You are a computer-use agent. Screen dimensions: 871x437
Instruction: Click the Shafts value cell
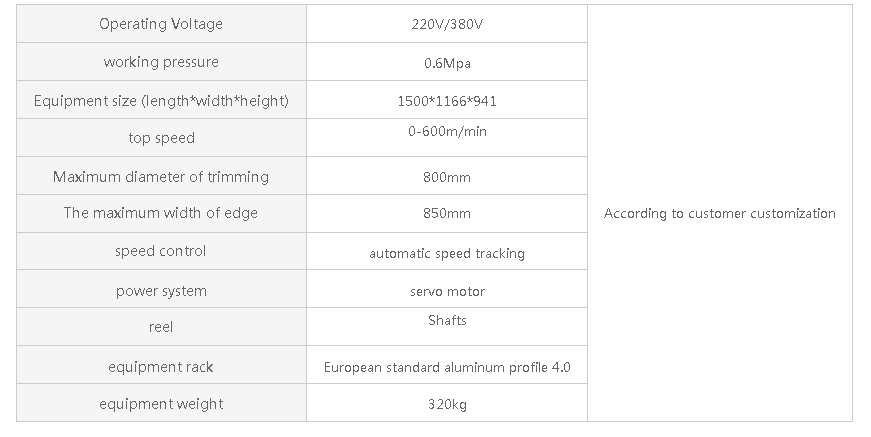pyautogui.click(x=447, y=321)
